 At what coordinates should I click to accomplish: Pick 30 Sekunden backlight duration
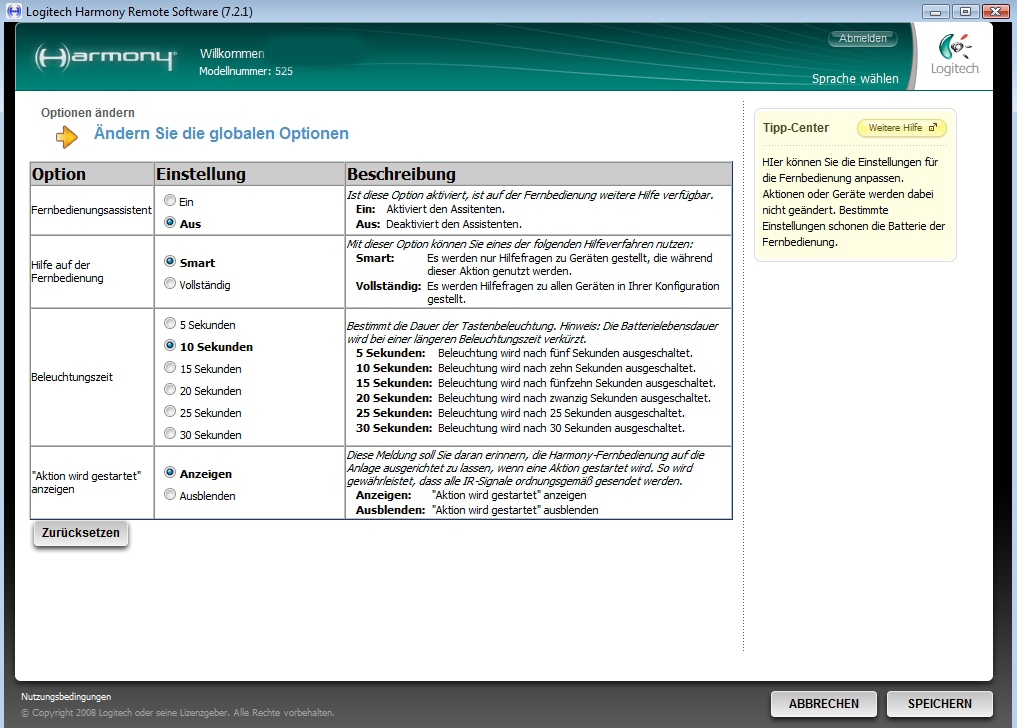click(170, 434)
